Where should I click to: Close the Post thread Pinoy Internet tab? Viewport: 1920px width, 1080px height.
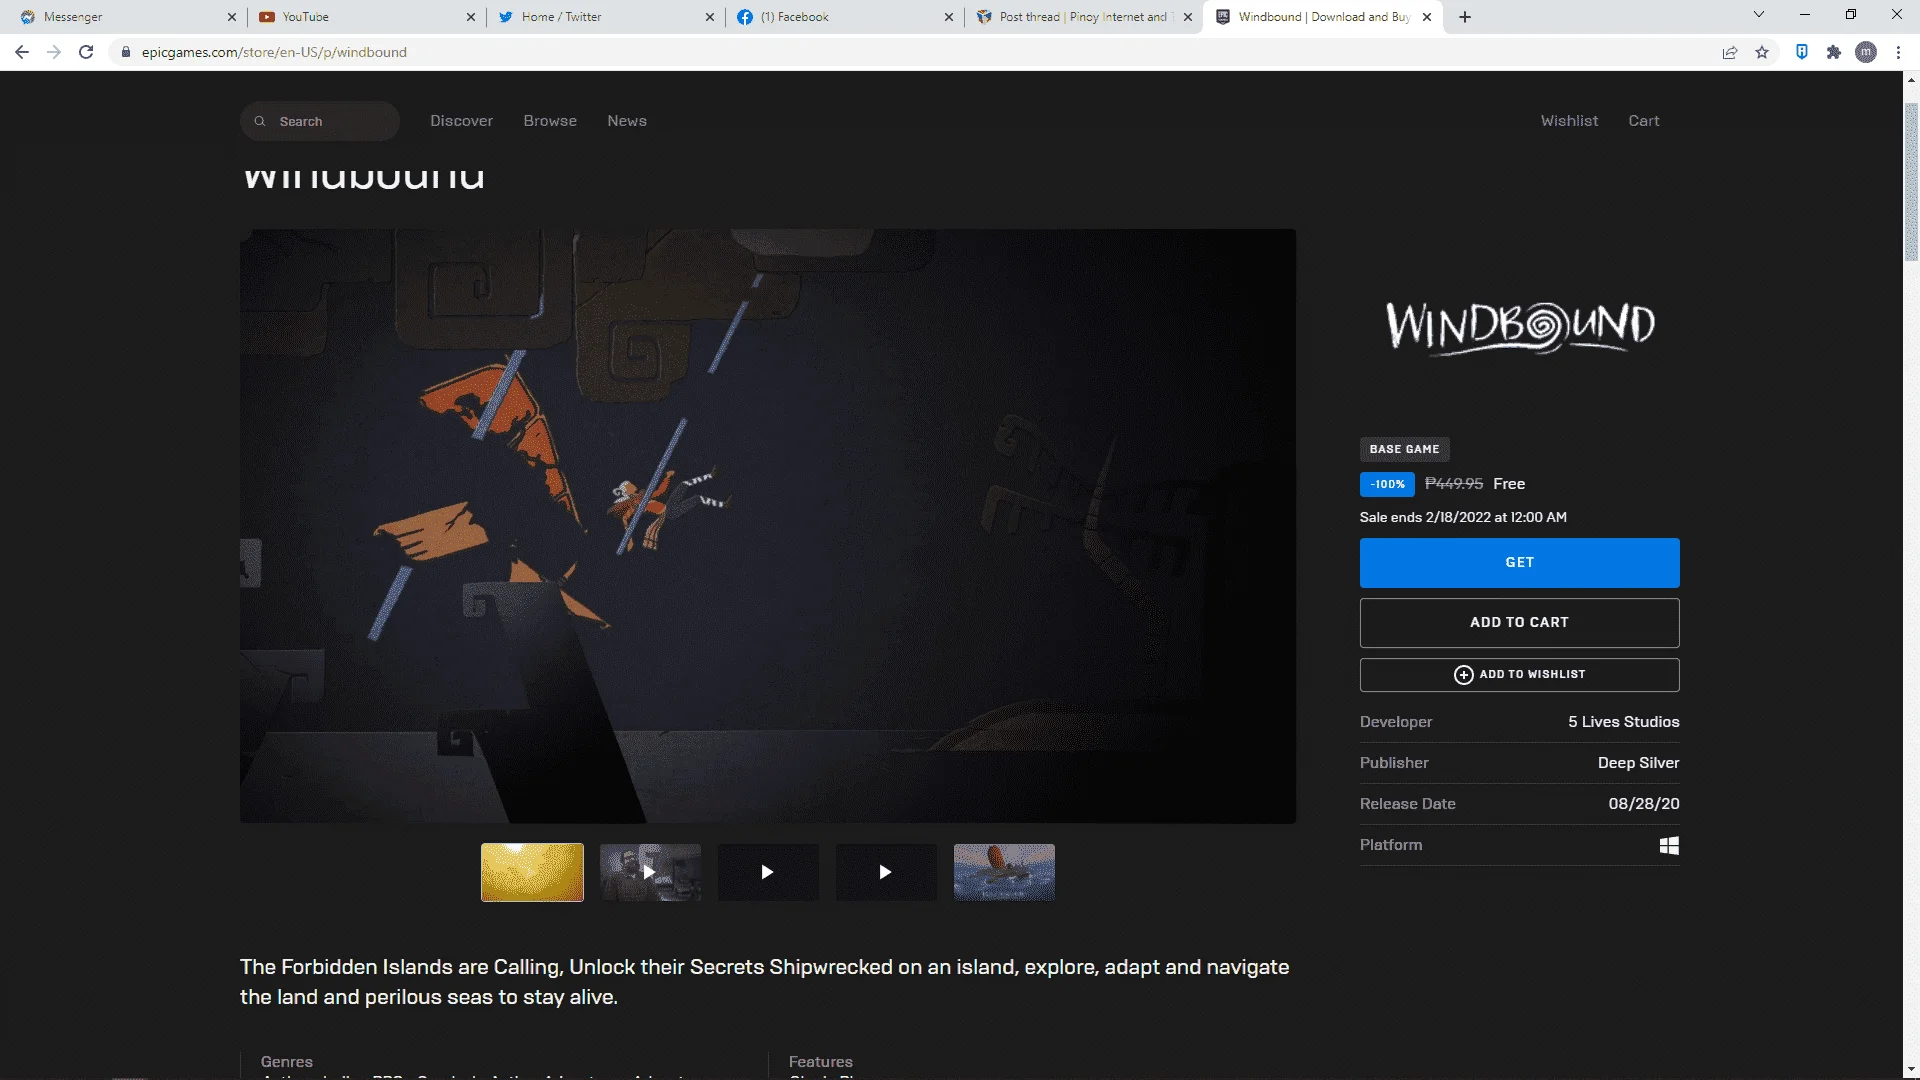pos(1188,17)
